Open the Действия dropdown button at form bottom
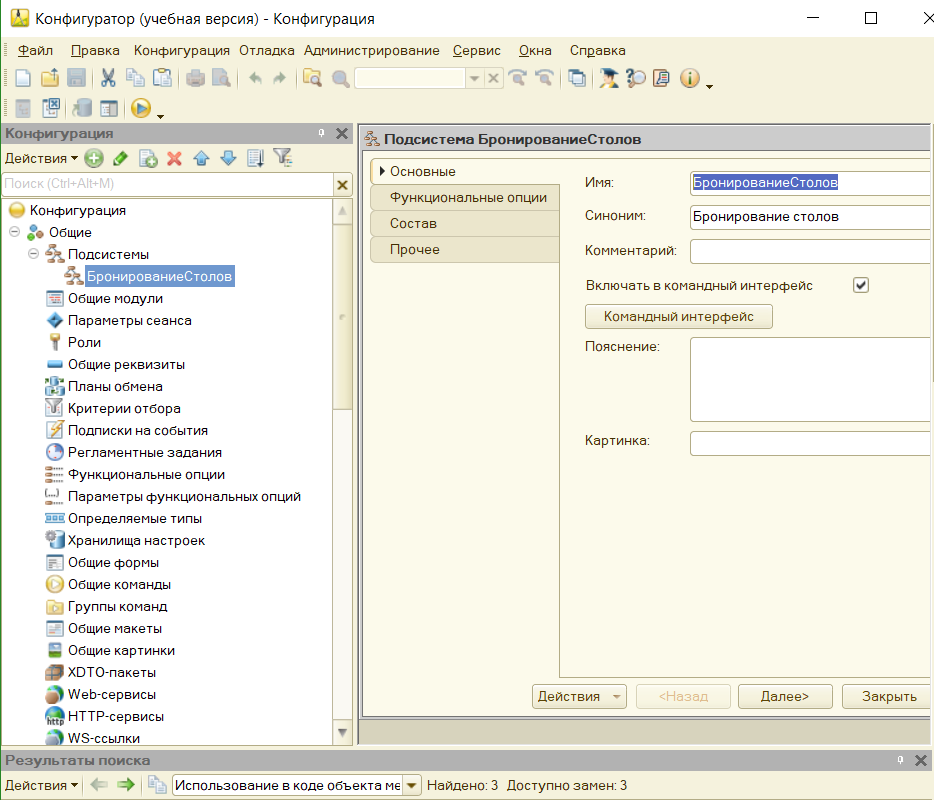The height and width of the screenshot is (800, 934). pos(578,696)
